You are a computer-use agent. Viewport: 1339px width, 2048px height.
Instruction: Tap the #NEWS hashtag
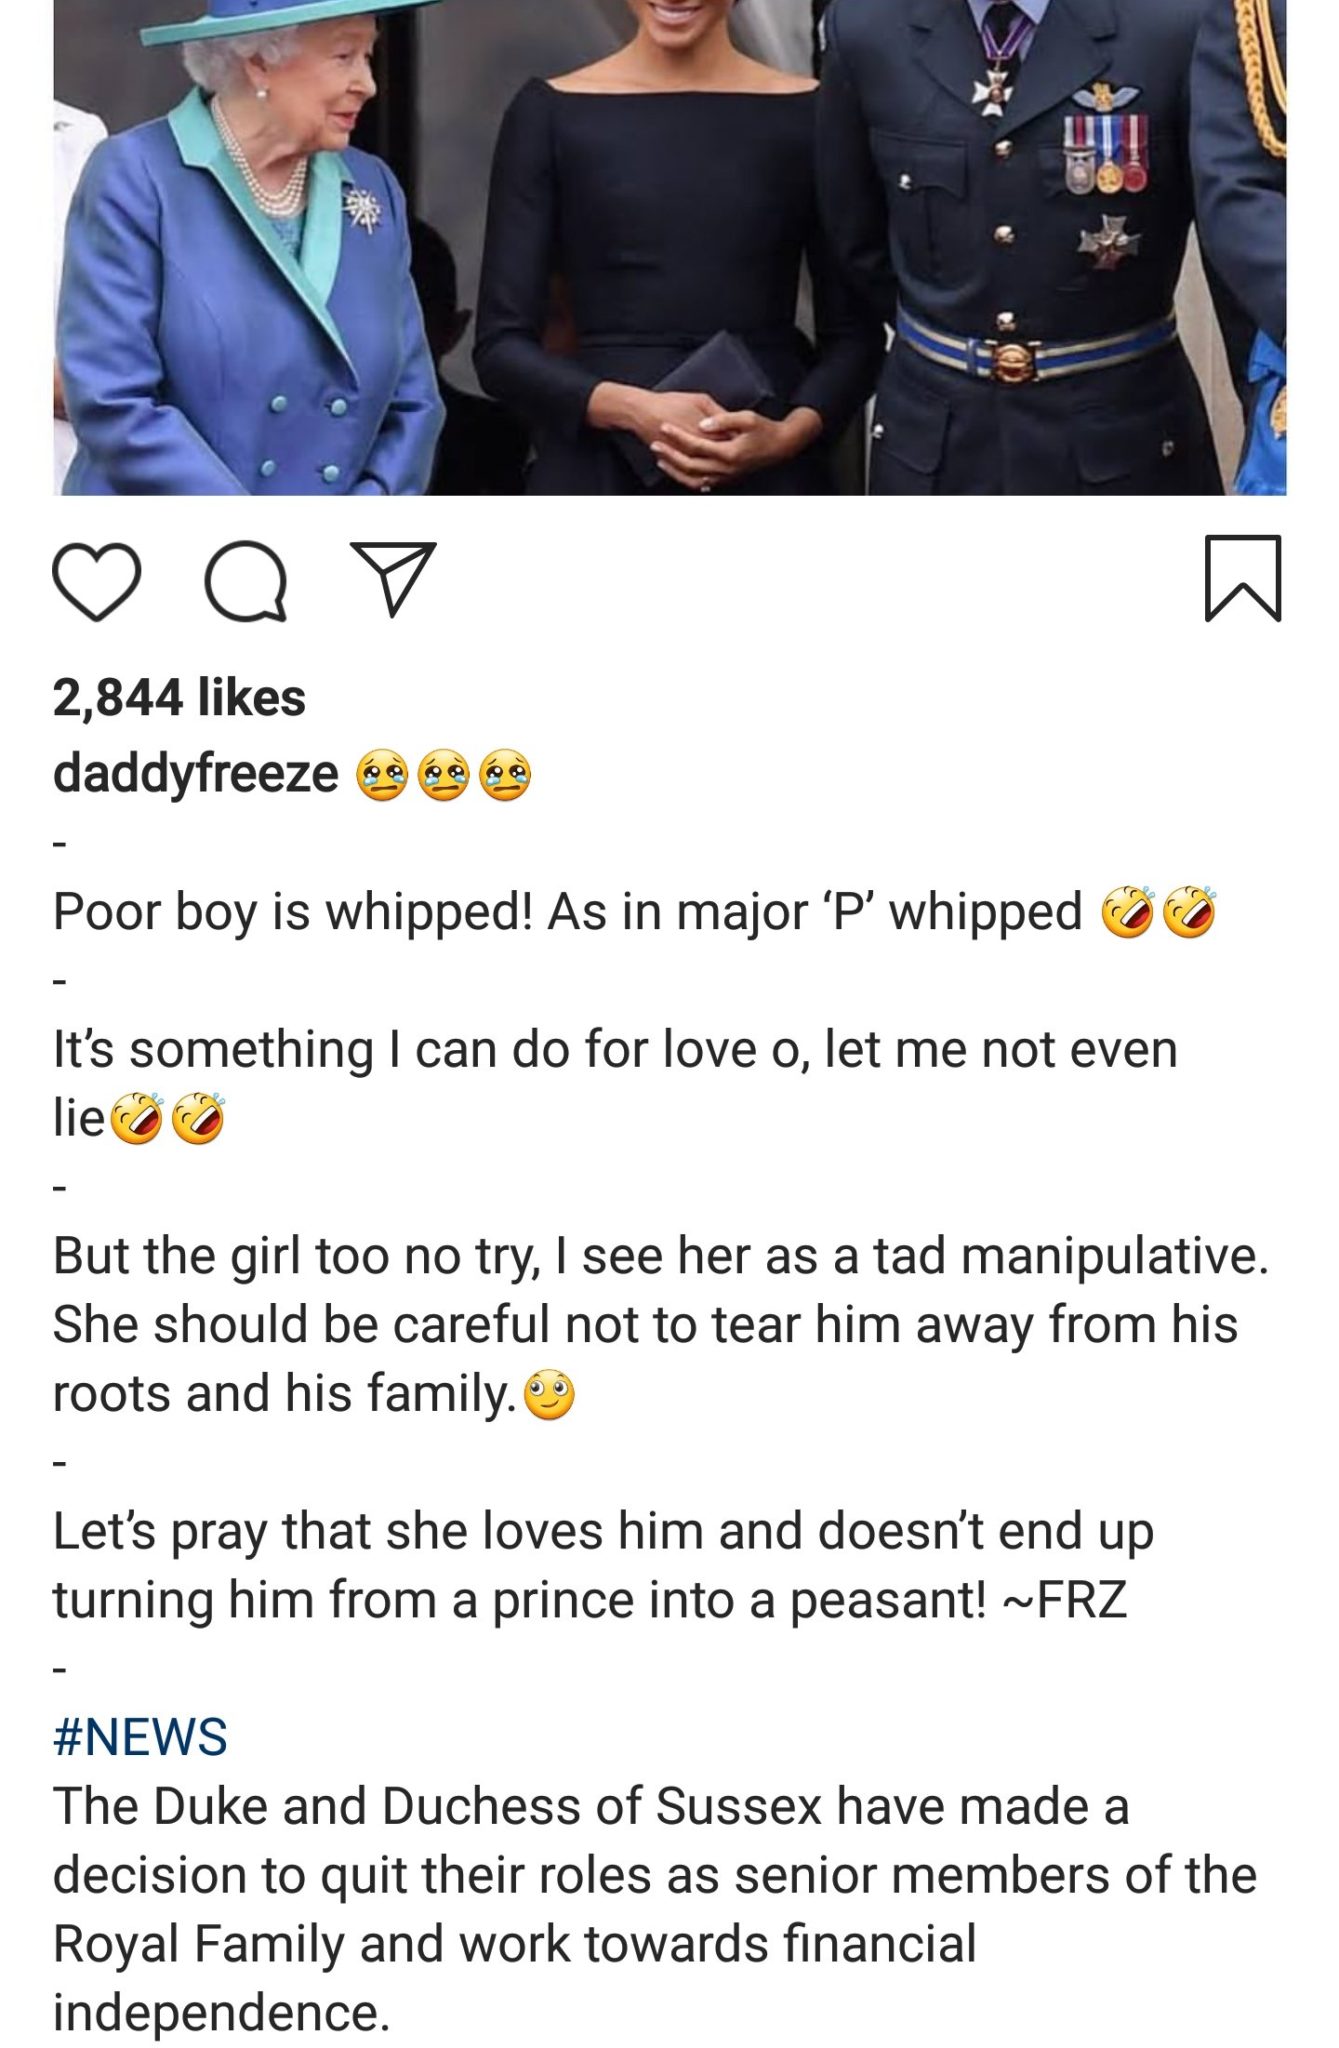140,1737
